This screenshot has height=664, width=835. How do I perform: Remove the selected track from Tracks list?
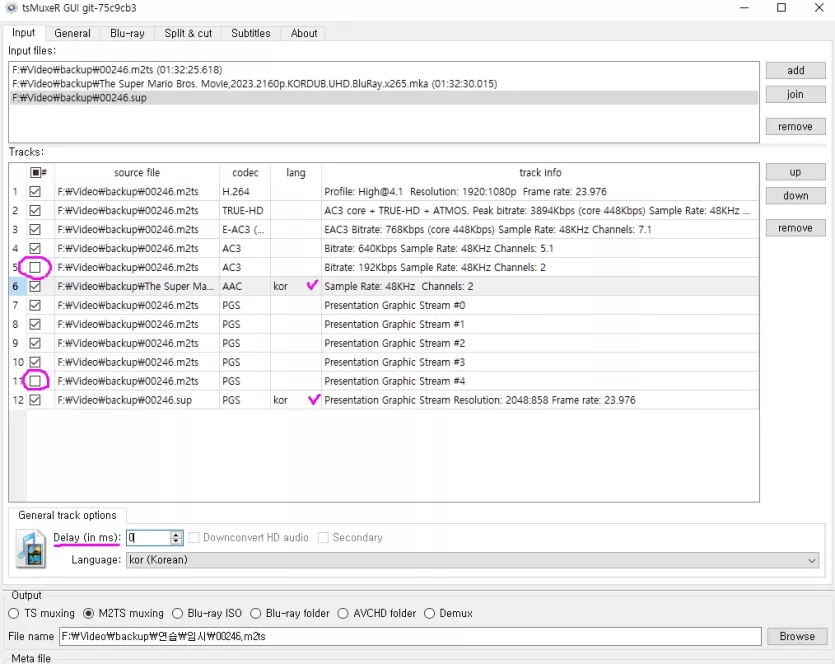[x=796, y=228]
